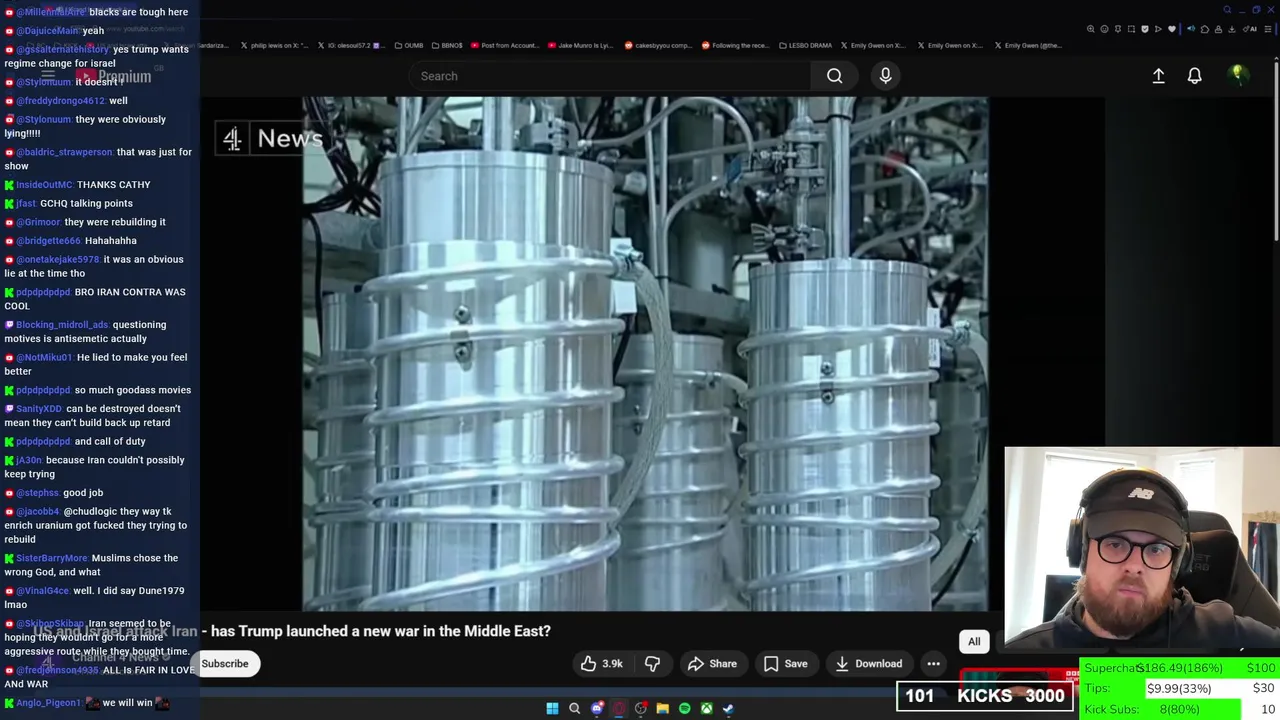
Task: Open the browser AI assistant icon
Action: [x=1250, y=29]
